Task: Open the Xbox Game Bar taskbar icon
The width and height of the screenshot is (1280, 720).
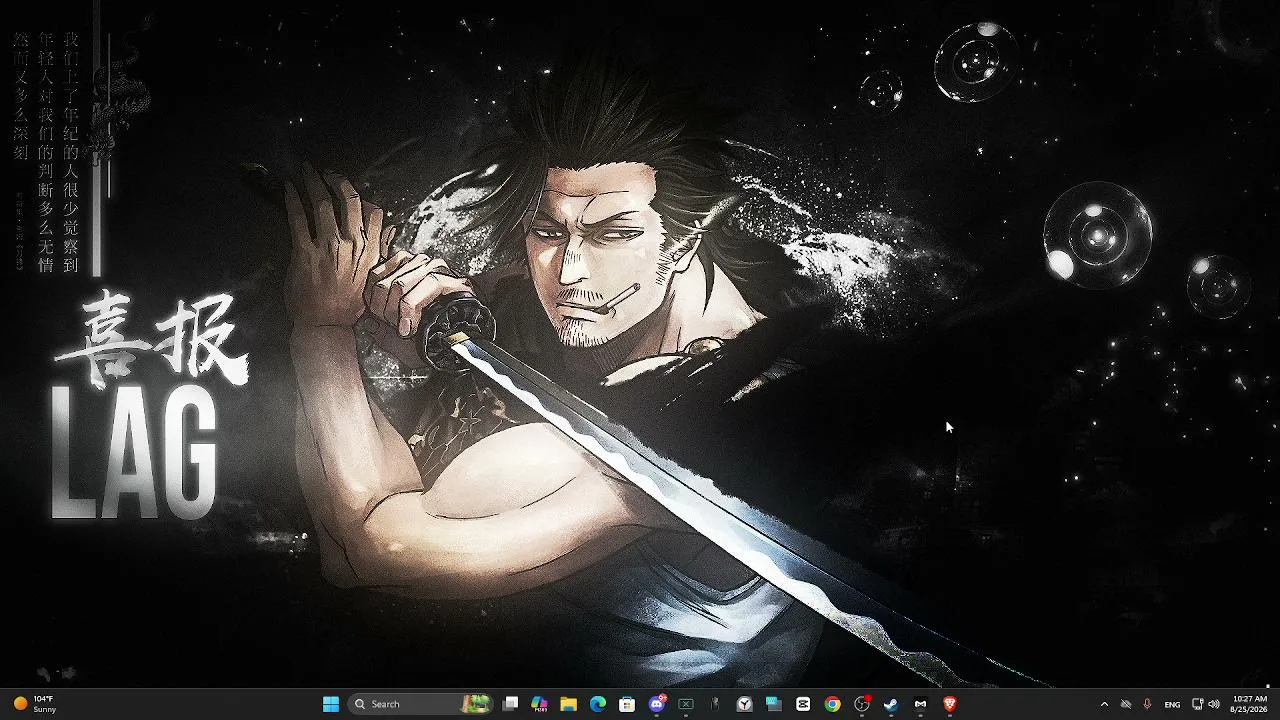Action: [x=686, y=704]
